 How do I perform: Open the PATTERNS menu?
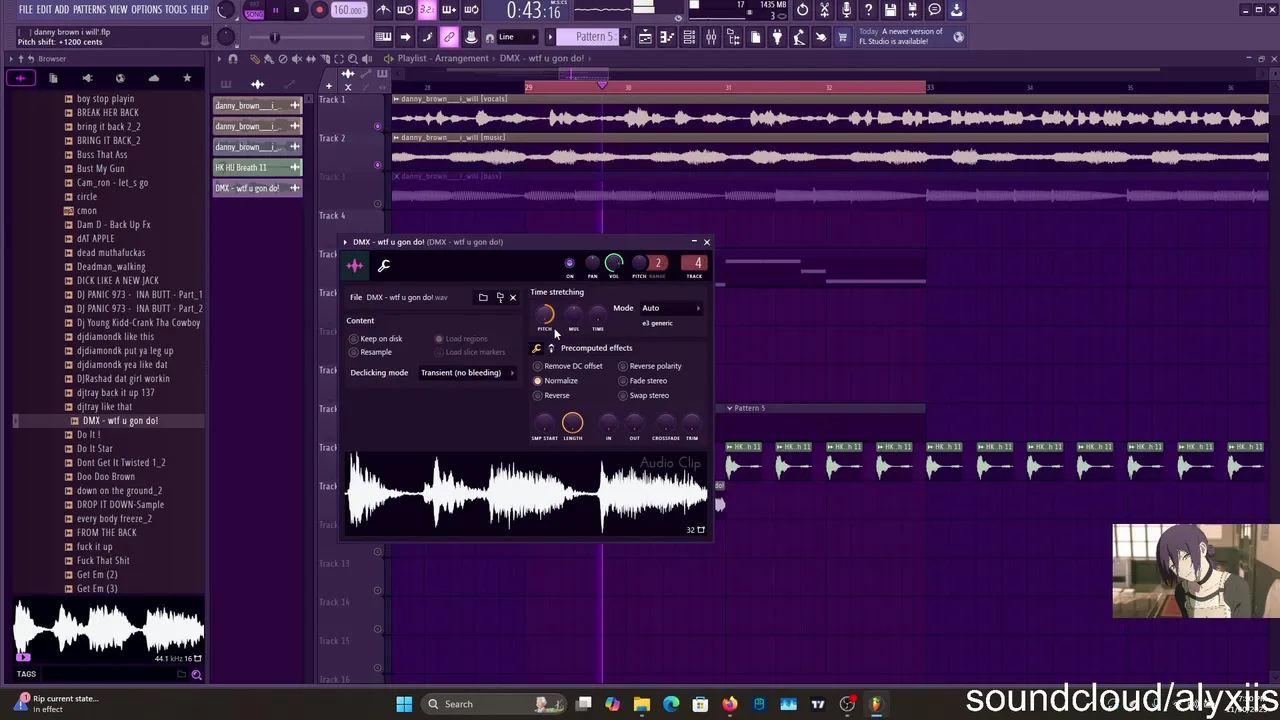point(89,10)
